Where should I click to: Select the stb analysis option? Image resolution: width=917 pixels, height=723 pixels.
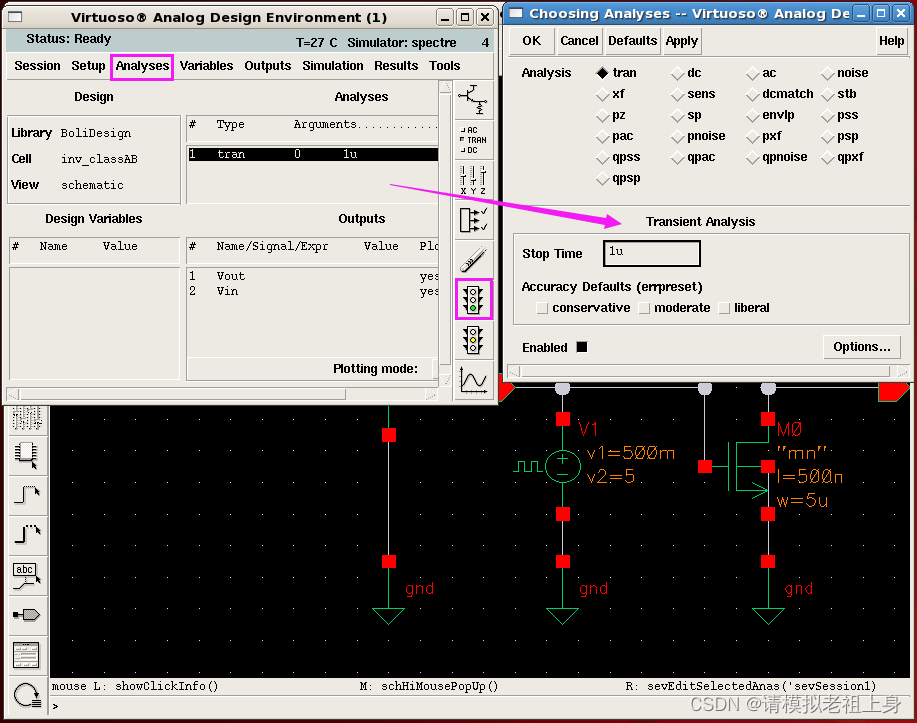(827, 94)
